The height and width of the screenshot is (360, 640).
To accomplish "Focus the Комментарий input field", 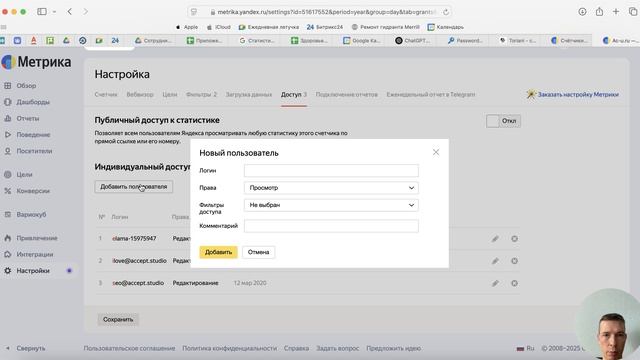I will point(331,226).
